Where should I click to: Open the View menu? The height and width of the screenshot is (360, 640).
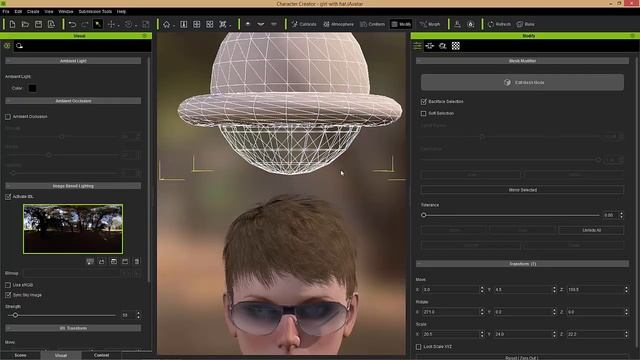(x=49, y=11)
